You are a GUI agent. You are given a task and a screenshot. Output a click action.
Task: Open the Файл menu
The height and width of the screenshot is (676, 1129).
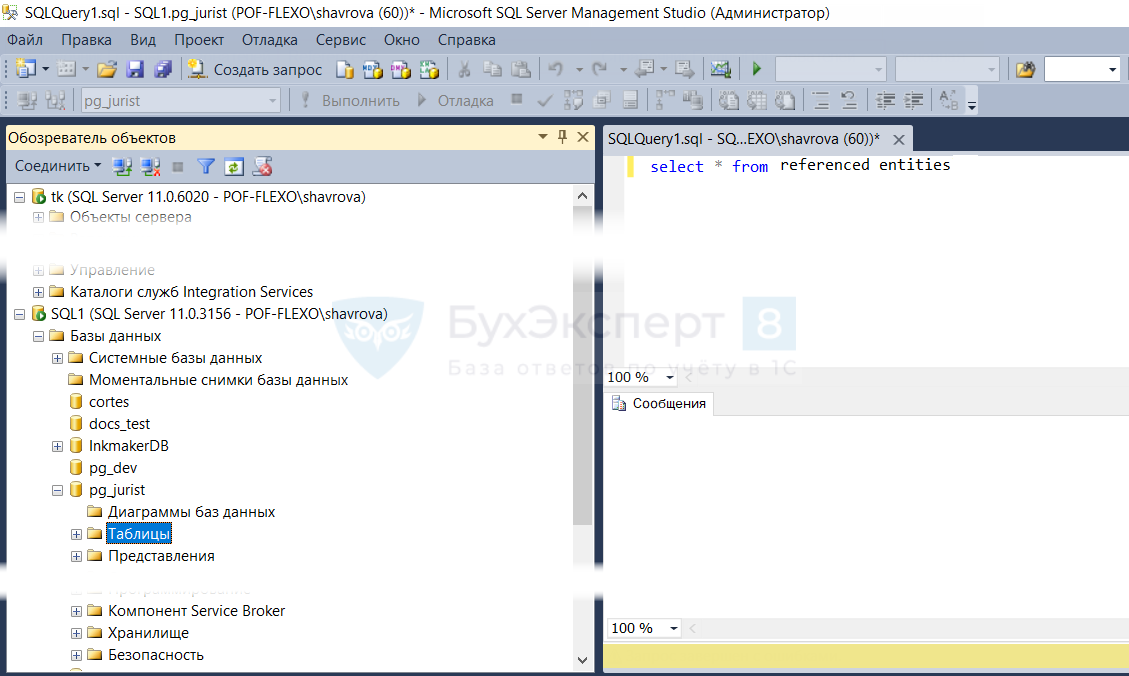pos(25,40)
